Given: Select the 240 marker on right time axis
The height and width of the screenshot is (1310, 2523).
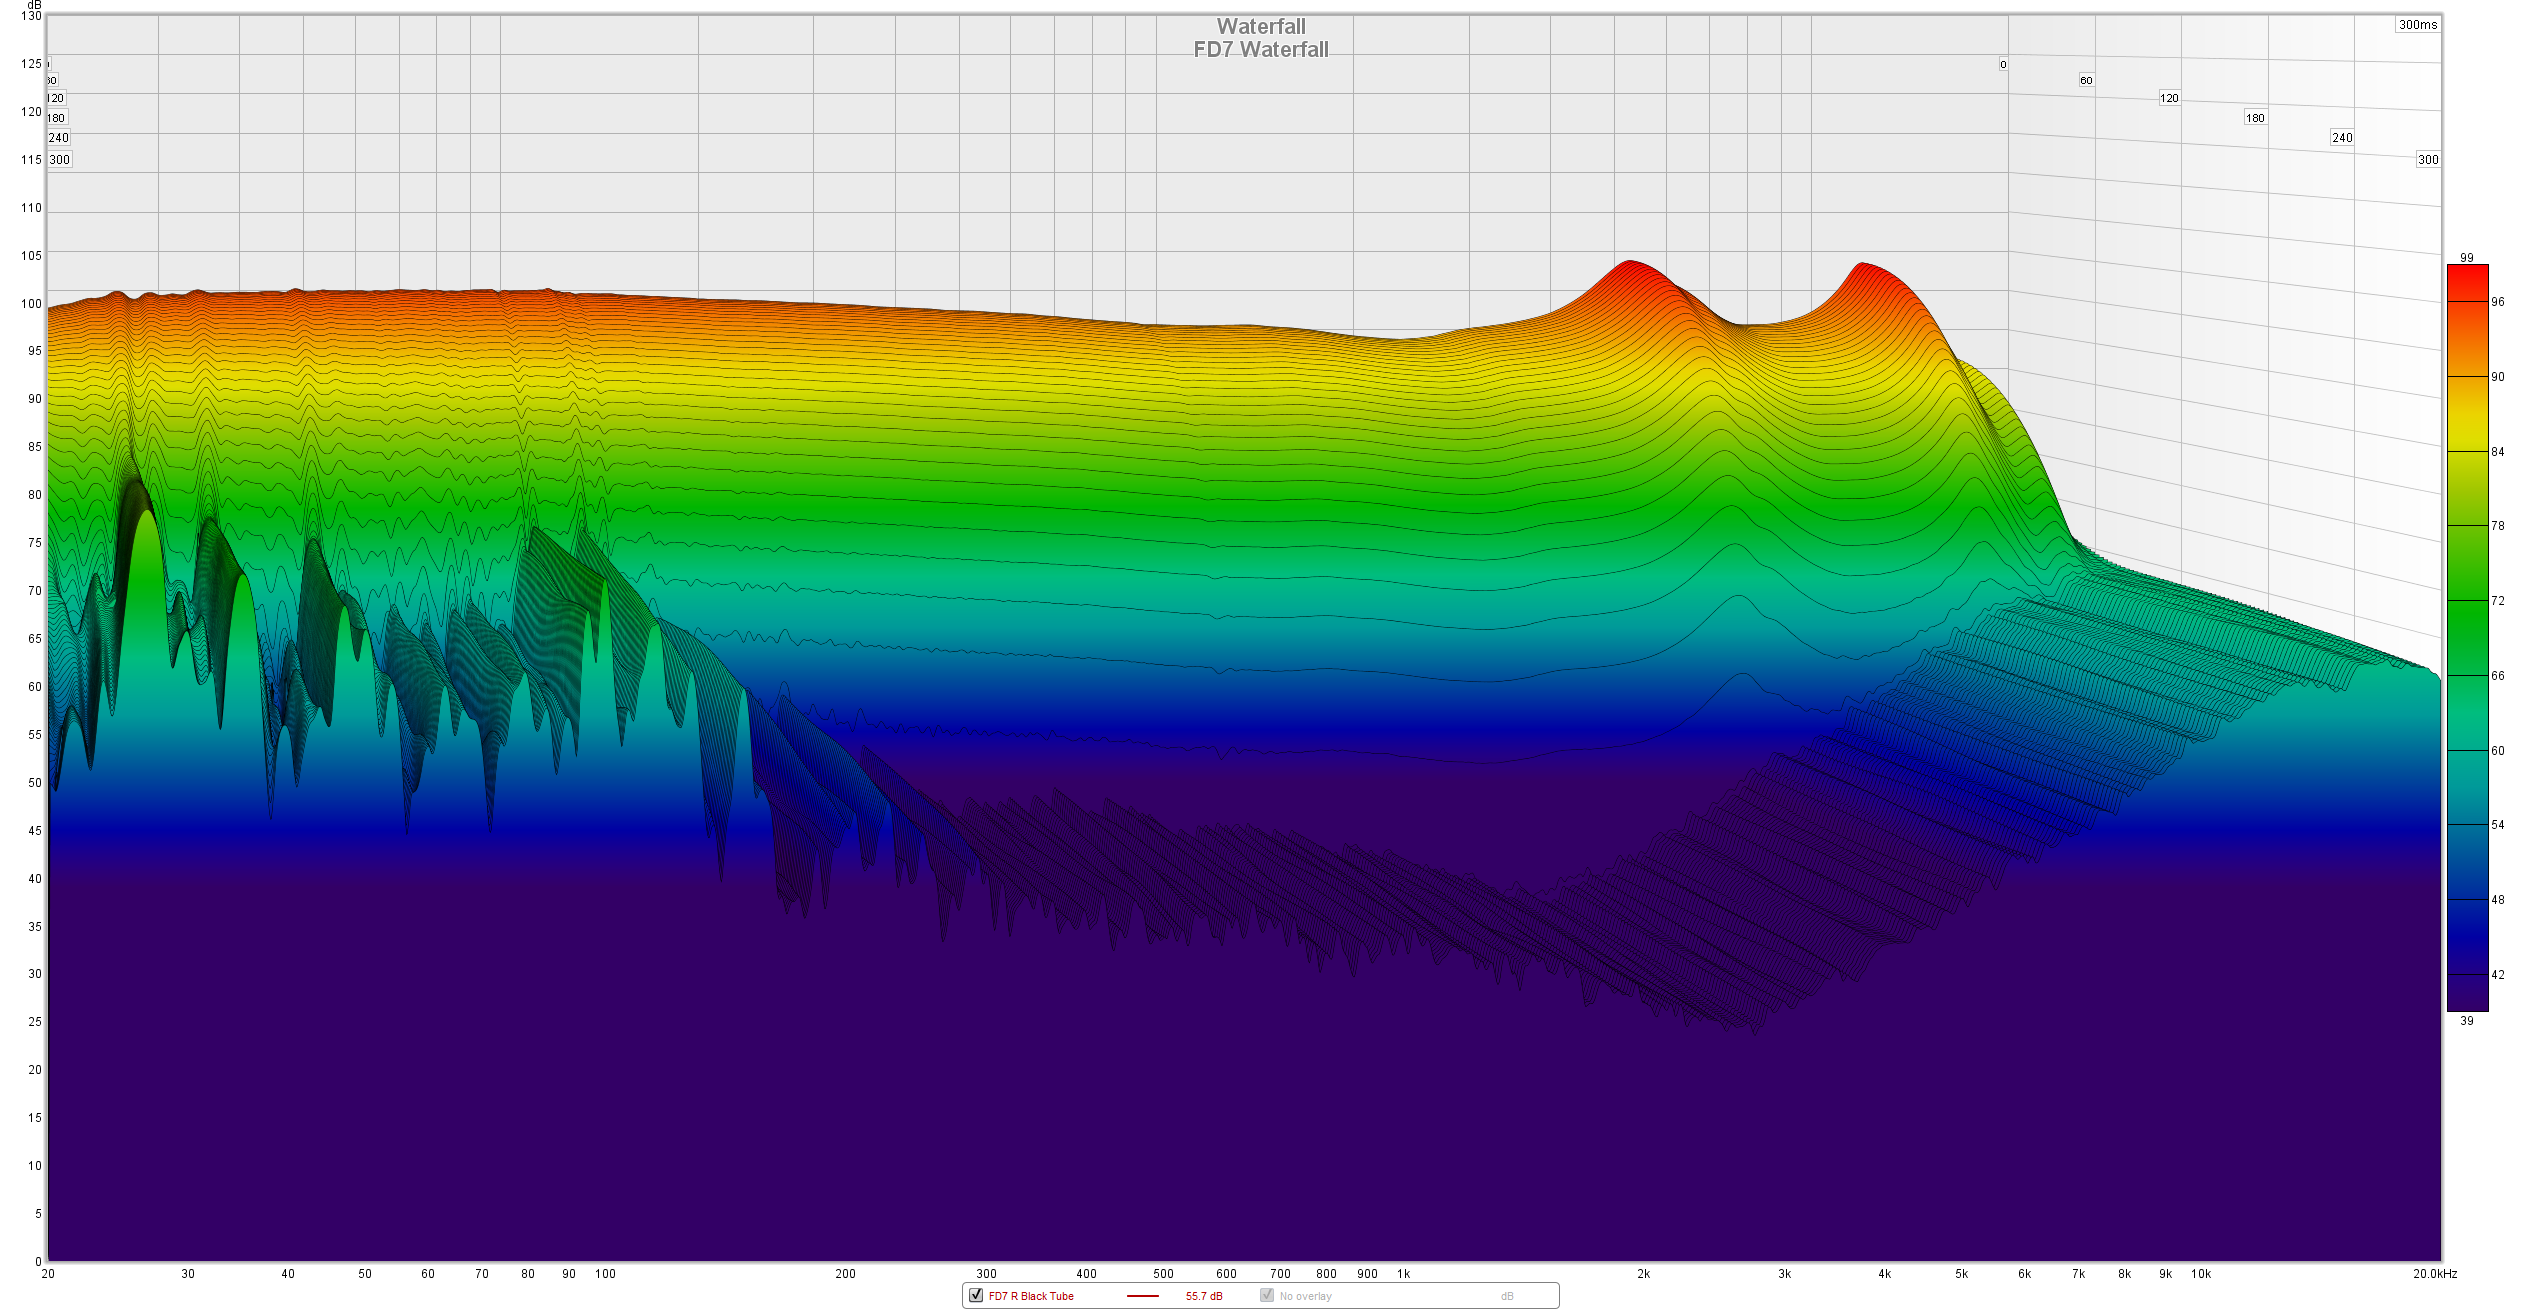Looking at the screenshot, I should pyautogui.click(x=2342, y=138).
